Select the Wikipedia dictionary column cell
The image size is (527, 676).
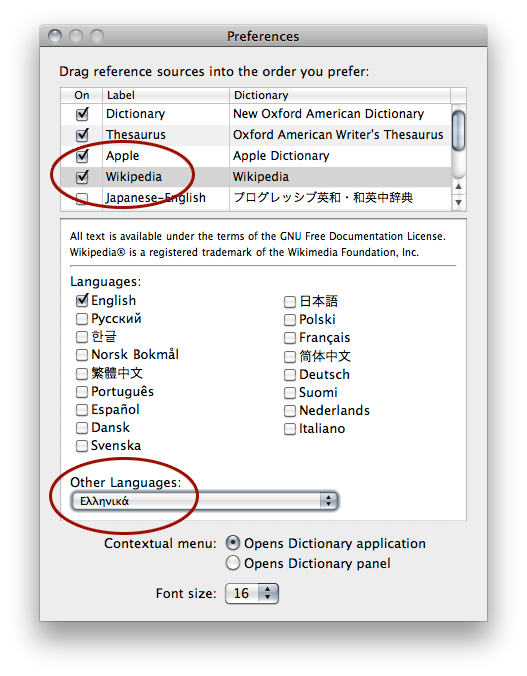click(x=340, y=177)
